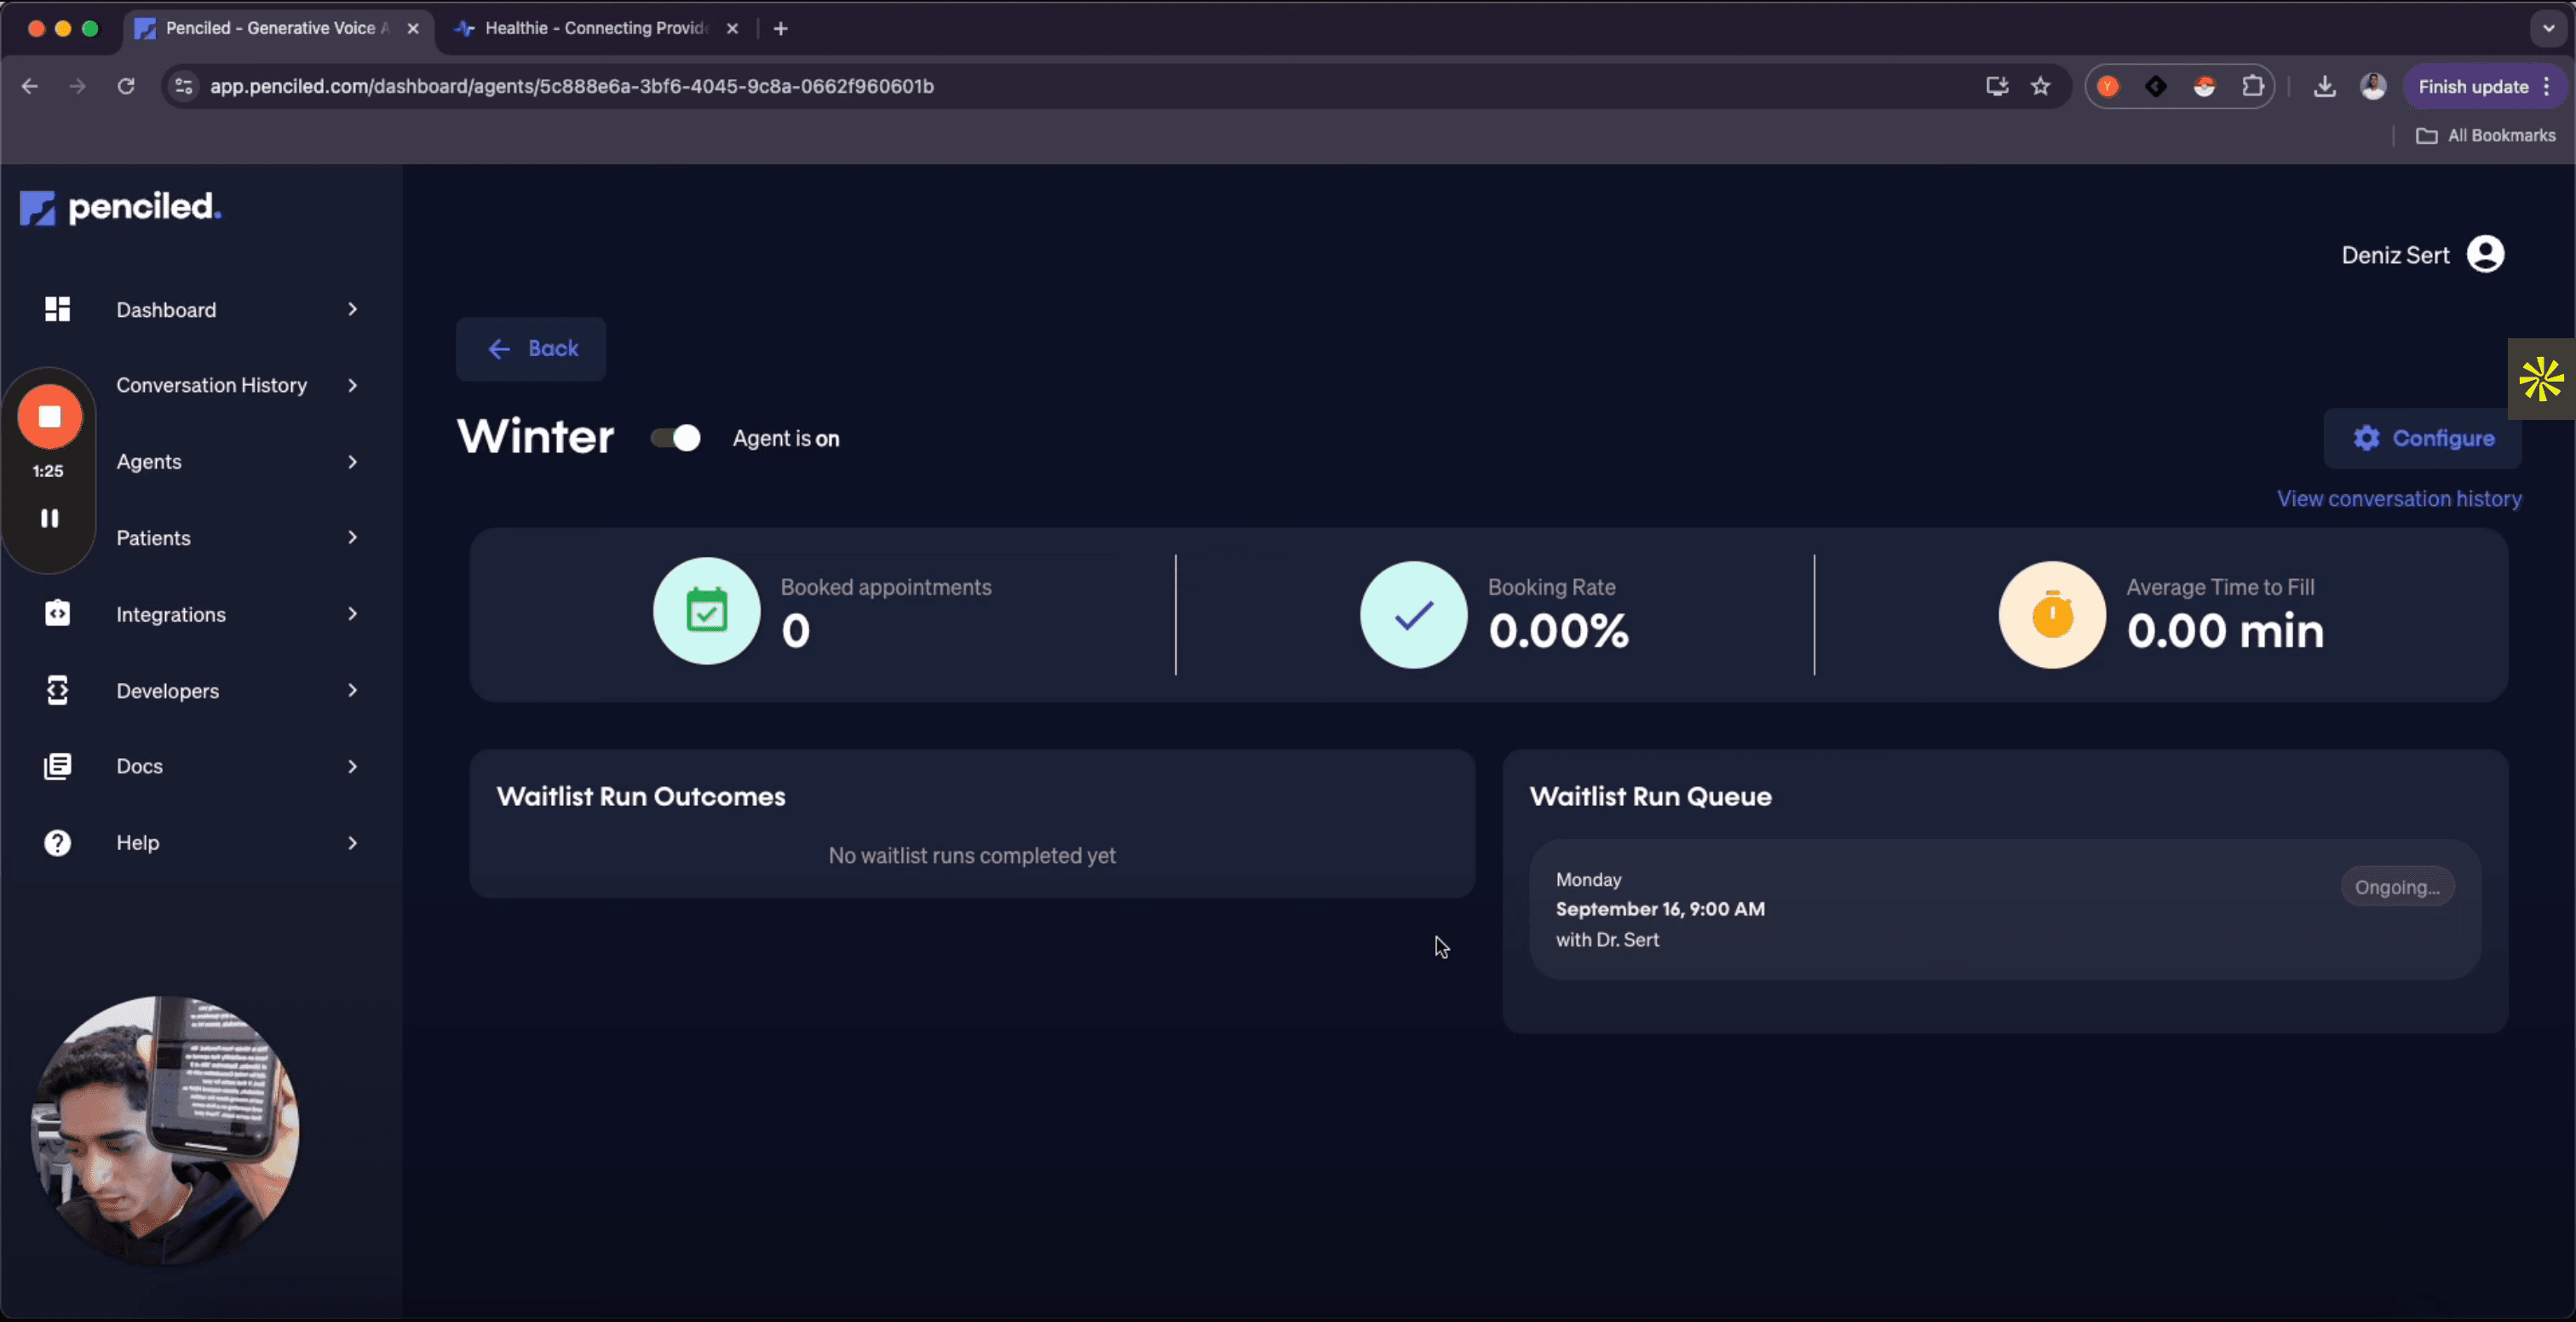Open the Dashboard panel icon in sidebar
This screenshot has width=2576, height=1322.
57,309
